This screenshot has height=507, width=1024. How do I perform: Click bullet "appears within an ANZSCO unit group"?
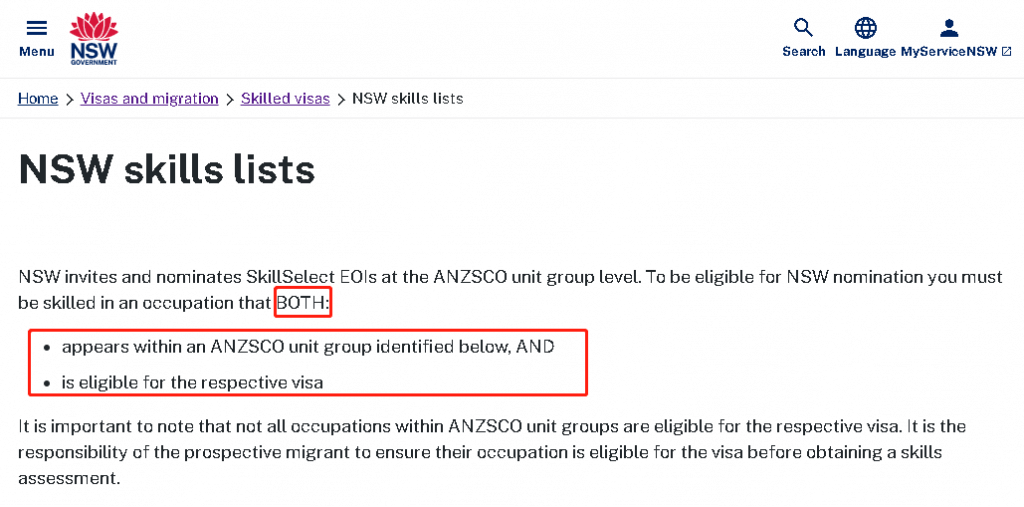(x=308, y=347)
